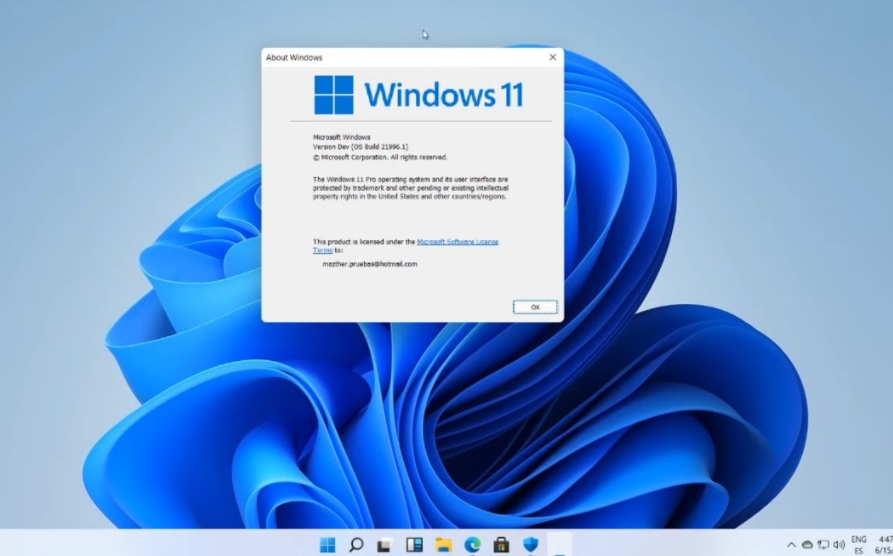
Task: Click the Windows 11 logo graphic
Action: [419, 95]
